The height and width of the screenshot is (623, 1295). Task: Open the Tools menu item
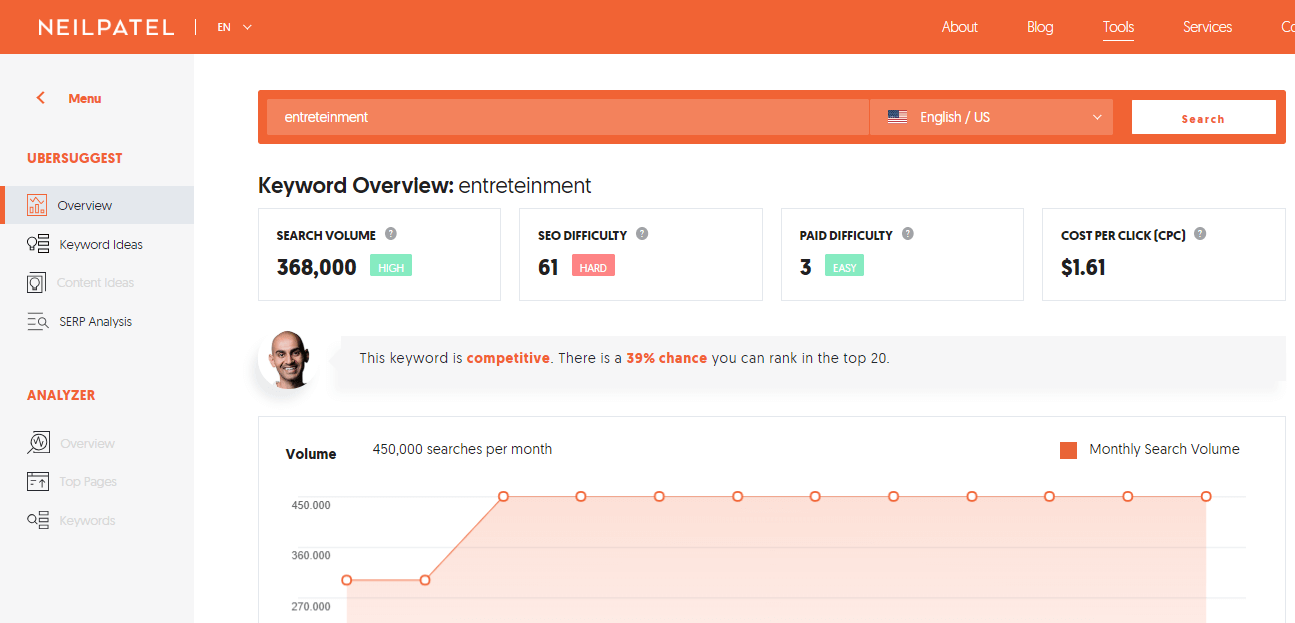(x=1118, y=27)
